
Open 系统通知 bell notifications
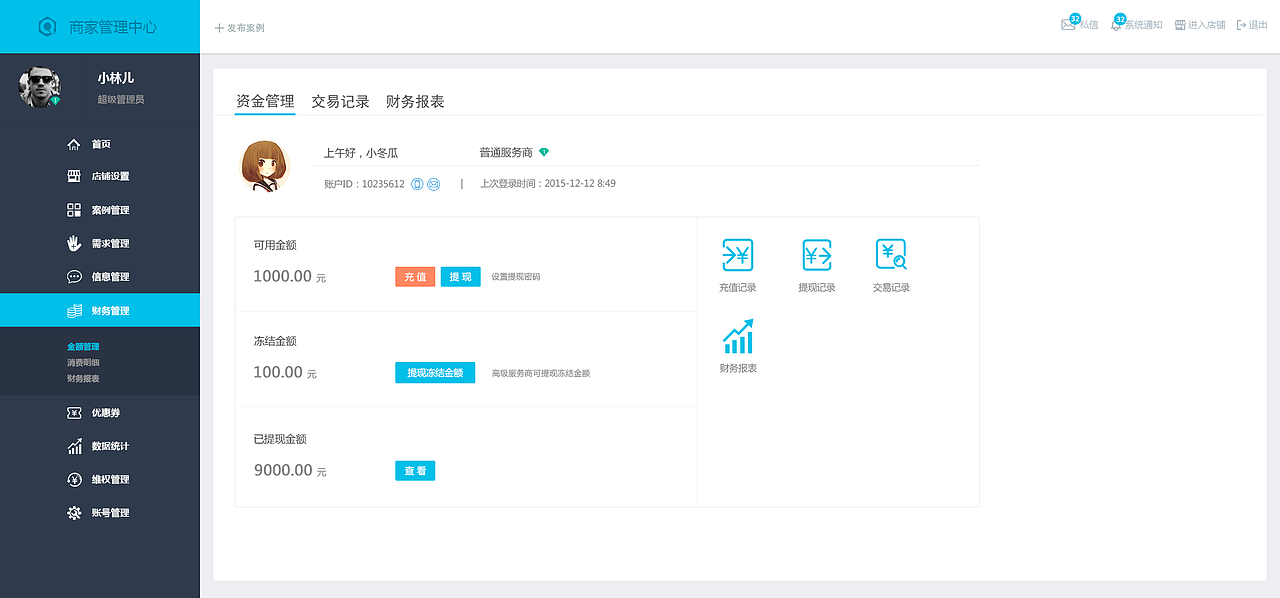point(1136,24)
